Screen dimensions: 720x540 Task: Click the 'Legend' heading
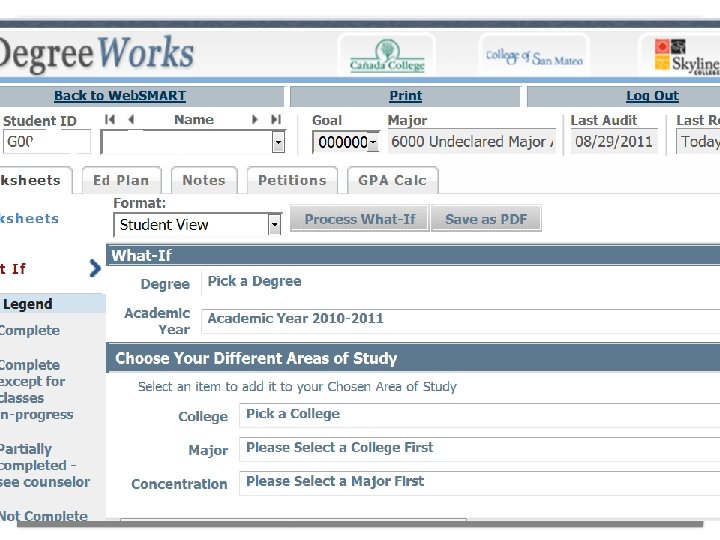28,304
